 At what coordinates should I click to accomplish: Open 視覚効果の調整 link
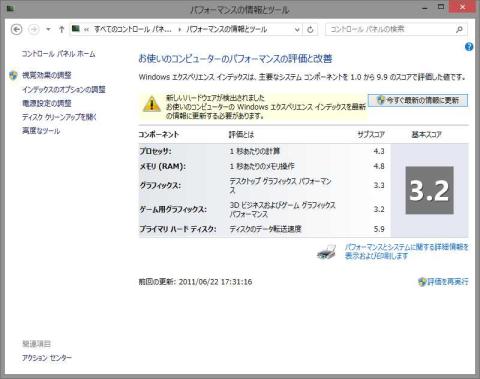click(47, 75)
